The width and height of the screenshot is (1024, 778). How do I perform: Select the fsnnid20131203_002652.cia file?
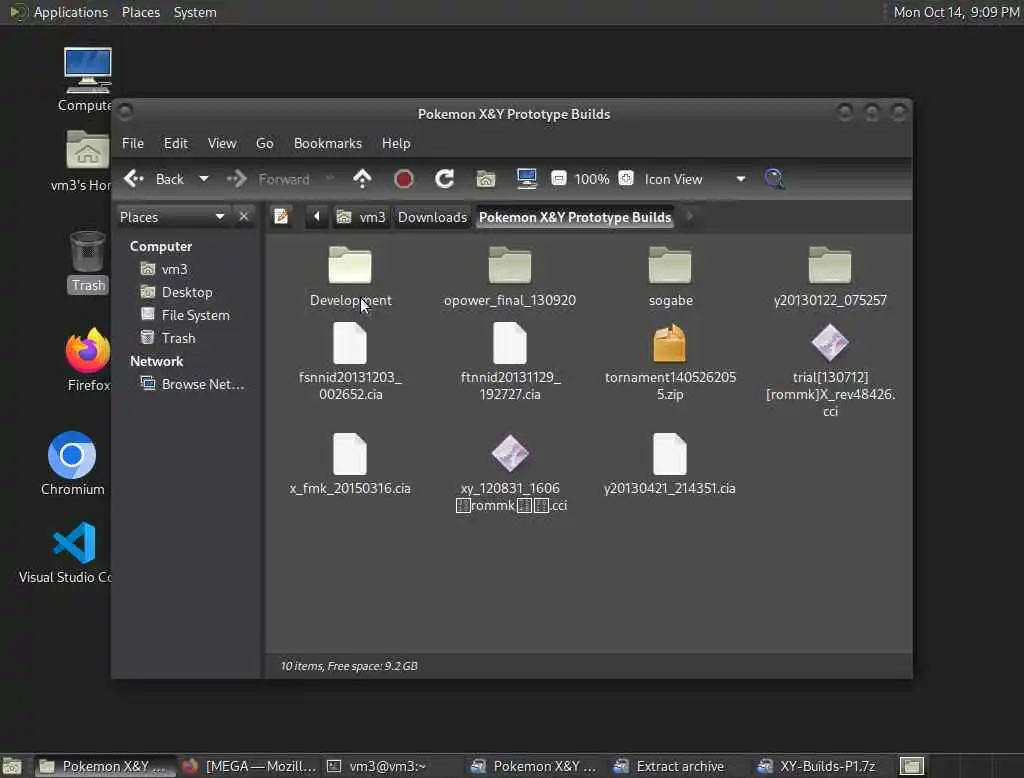[x=350, y=362]
